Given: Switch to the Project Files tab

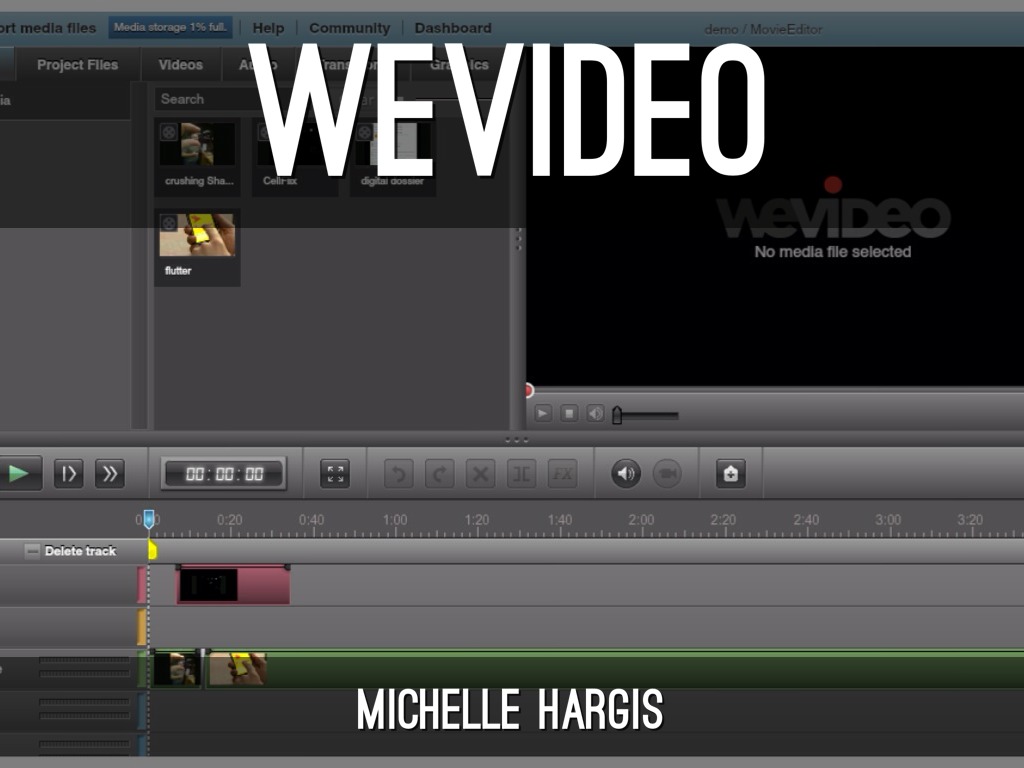Looking at the screenshot, I should click(77, 65).
